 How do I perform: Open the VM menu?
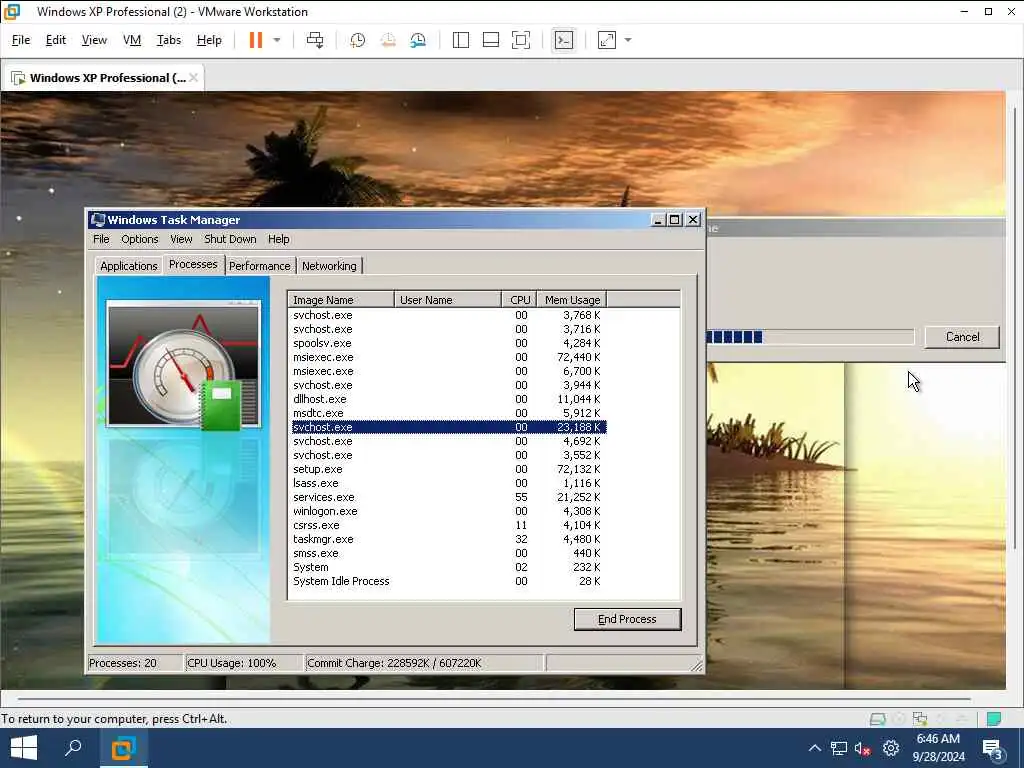132,40
